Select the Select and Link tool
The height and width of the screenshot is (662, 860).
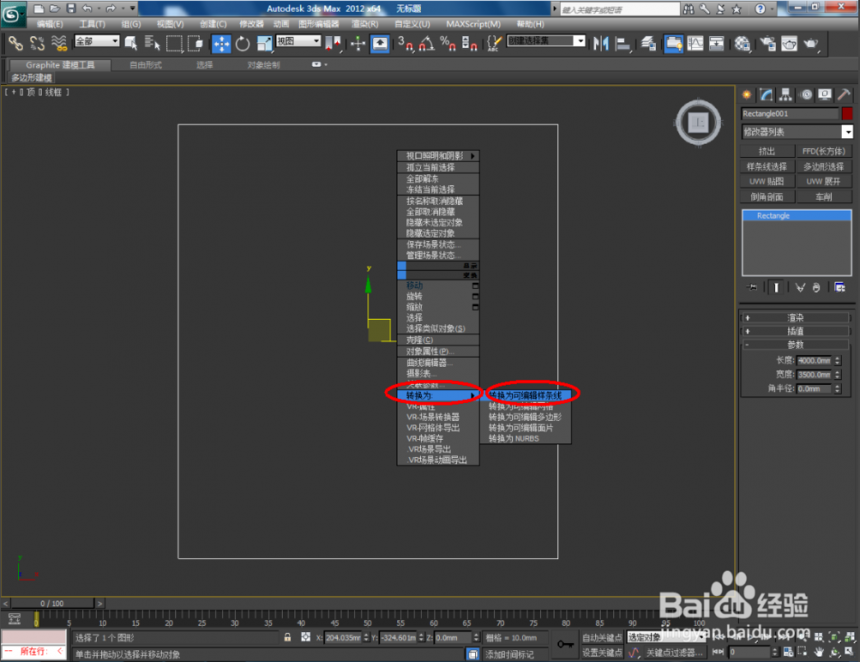pyautogui.click(x=15, y=43)
